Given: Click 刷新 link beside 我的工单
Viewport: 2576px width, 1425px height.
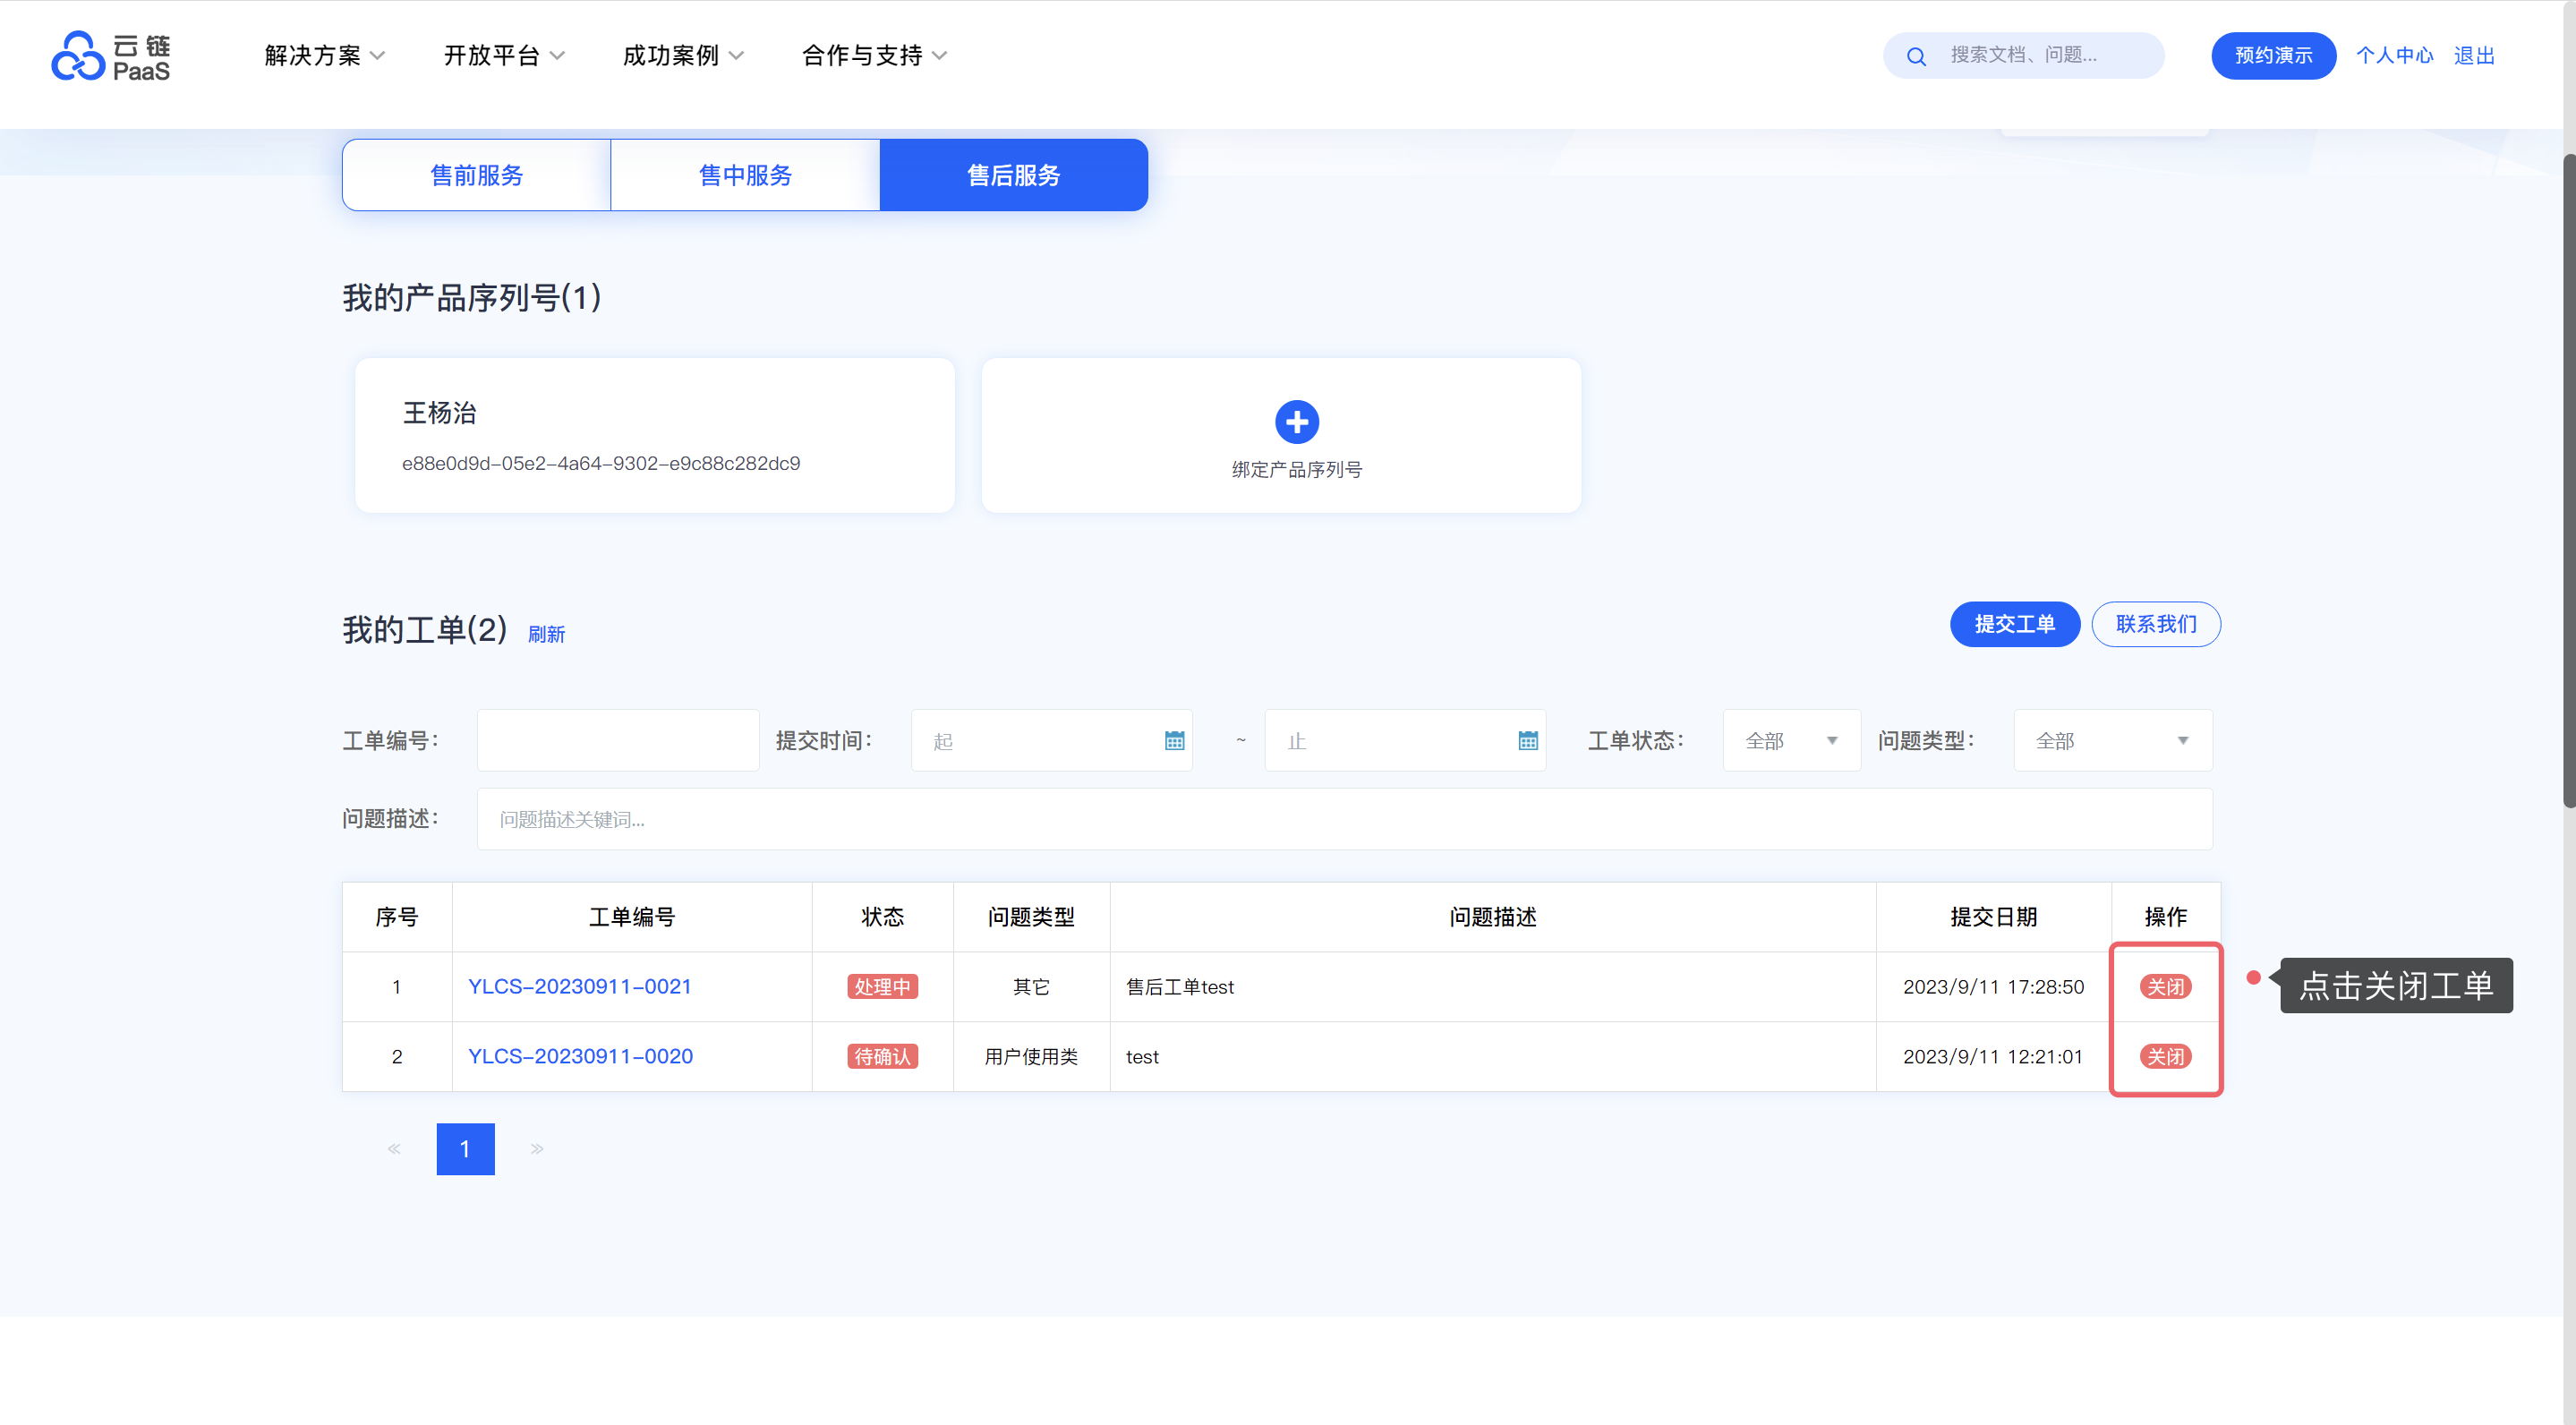Looking at the screenshot, I should tap(546, 634).
